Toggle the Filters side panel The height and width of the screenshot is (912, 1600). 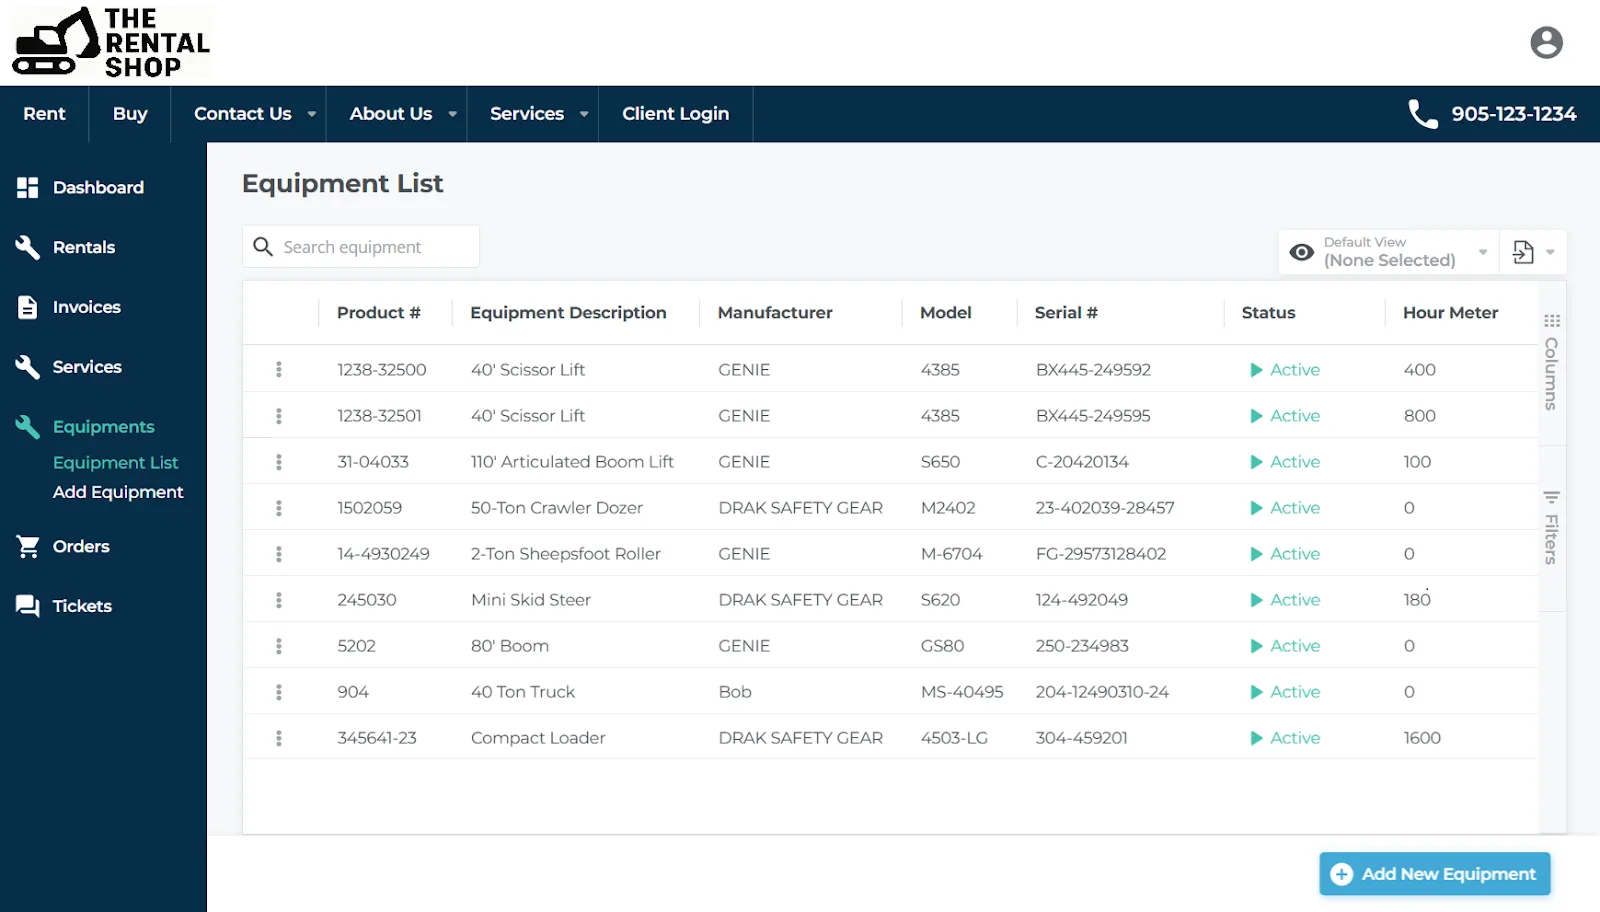coord(1551,528)
